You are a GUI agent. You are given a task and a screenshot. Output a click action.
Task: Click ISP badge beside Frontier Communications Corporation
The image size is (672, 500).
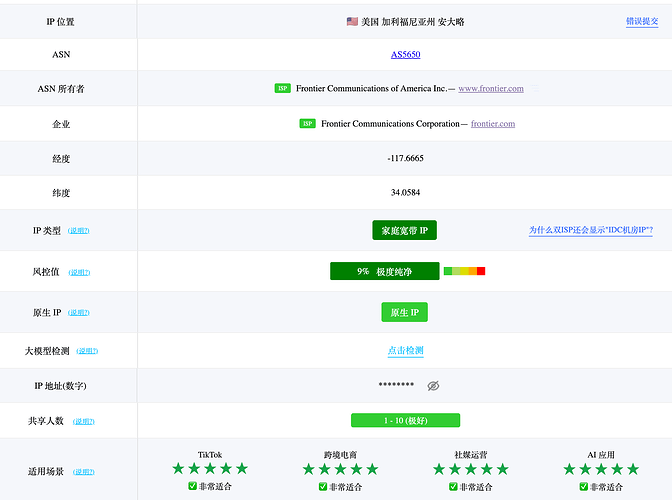pos(307,123)
